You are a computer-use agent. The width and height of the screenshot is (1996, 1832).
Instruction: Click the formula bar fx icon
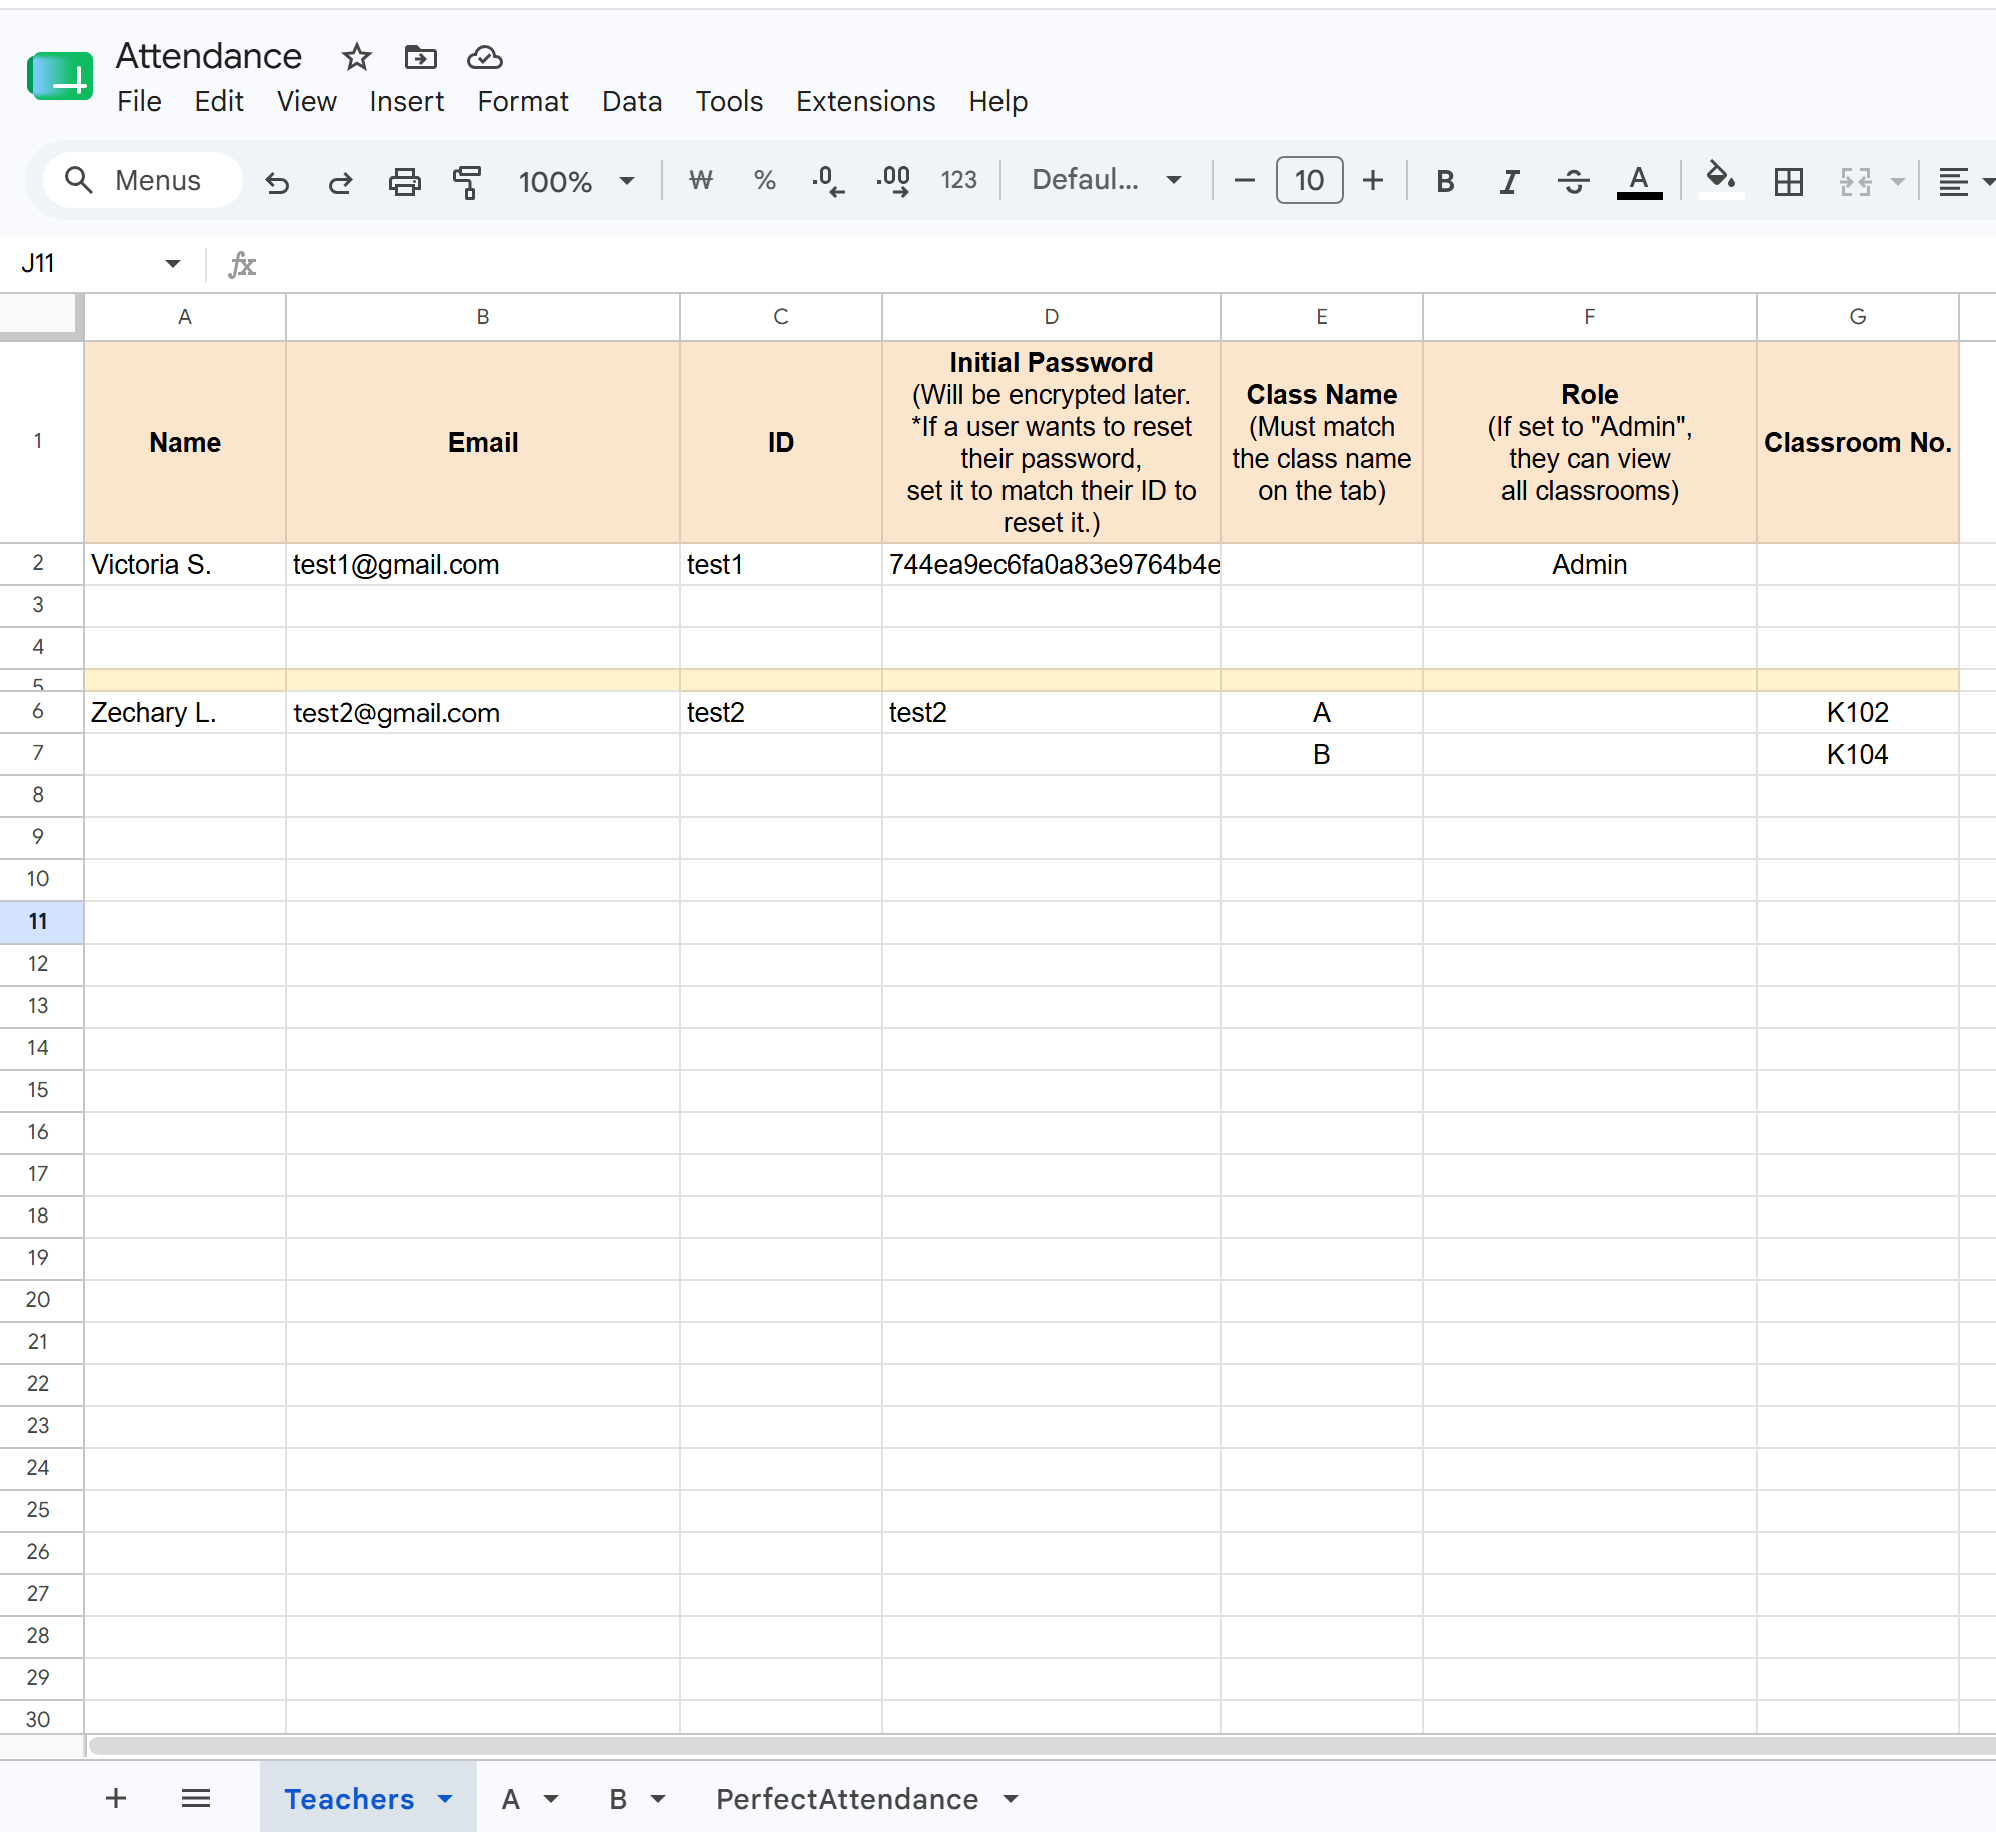242,264
